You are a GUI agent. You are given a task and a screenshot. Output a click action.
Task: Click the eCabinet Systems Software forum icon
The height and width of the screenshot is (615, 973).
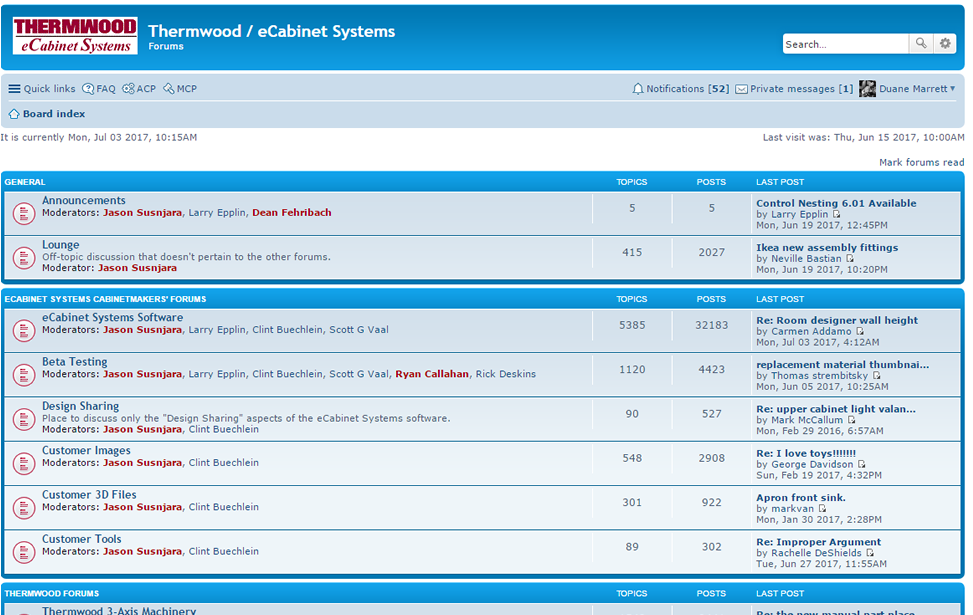[24, 330]
